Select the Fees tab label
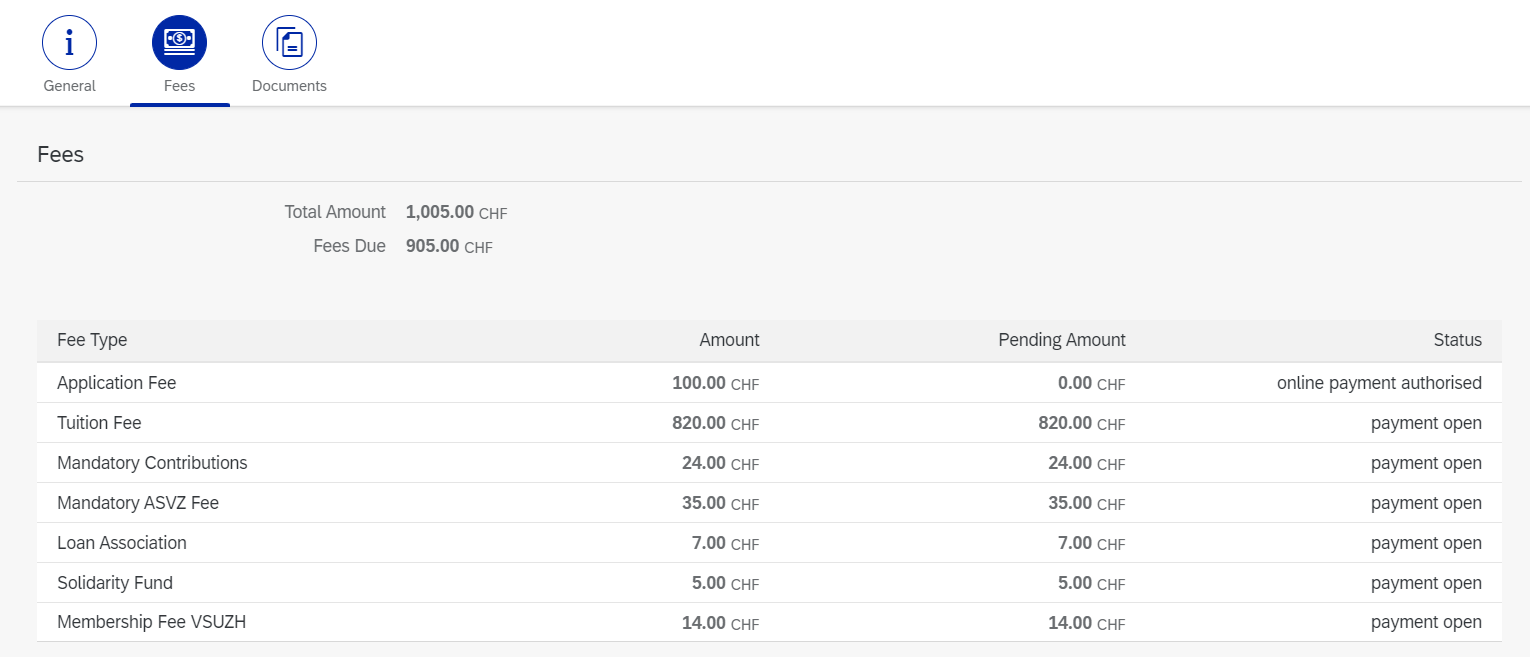The image size is (1530, 657). 179,86
